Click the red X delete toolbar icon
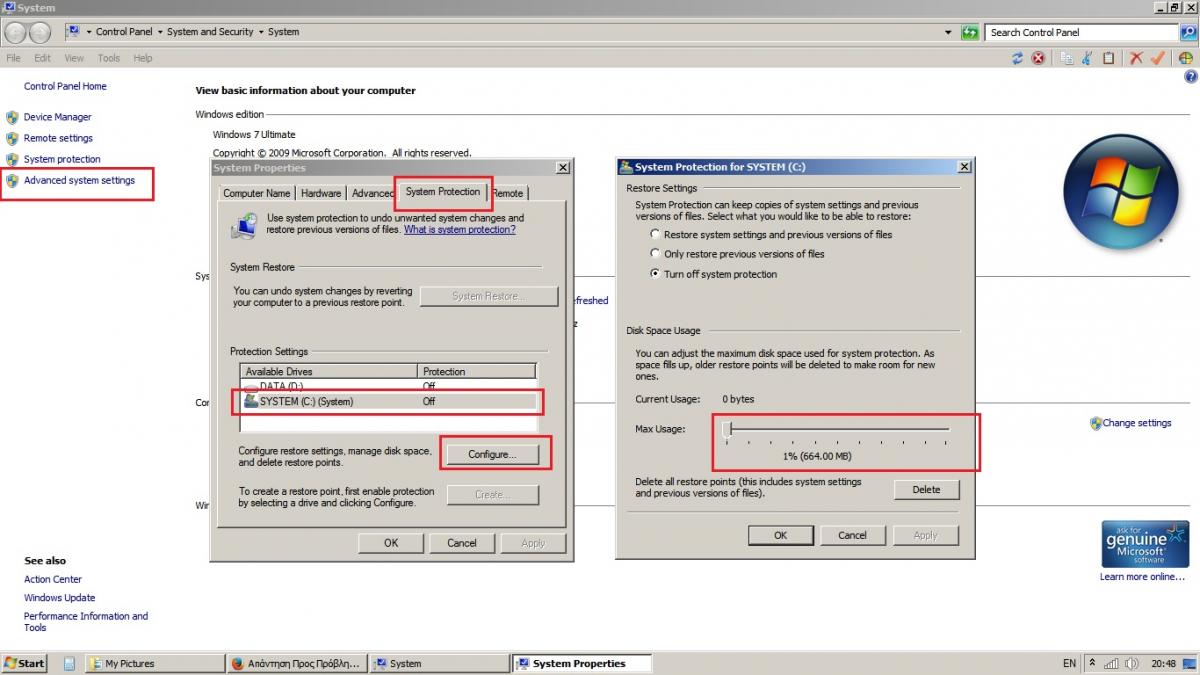Viewport: 1200px width, 675px height. tap(1136, 58)
